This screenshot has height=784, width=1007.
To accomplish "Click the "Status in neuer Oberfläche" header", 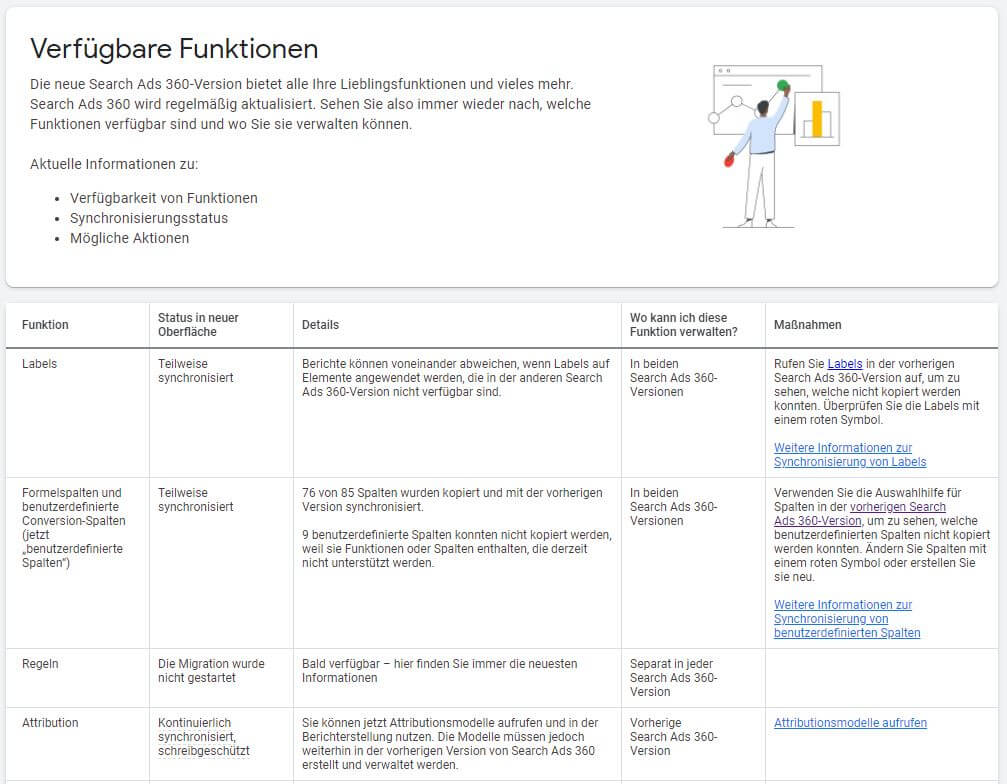I will pos(198,325).
